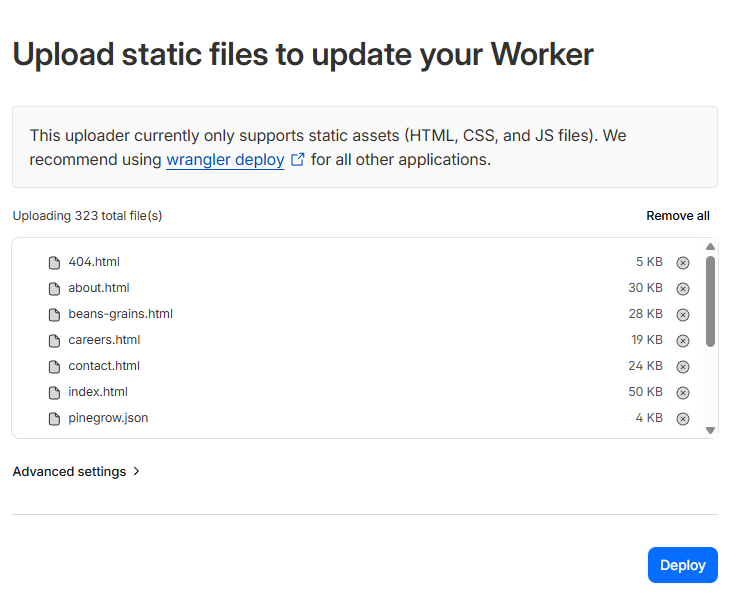This screenshot has width=739, height=607.
Task: Remove index.html using its X icon
Action: 683,393
